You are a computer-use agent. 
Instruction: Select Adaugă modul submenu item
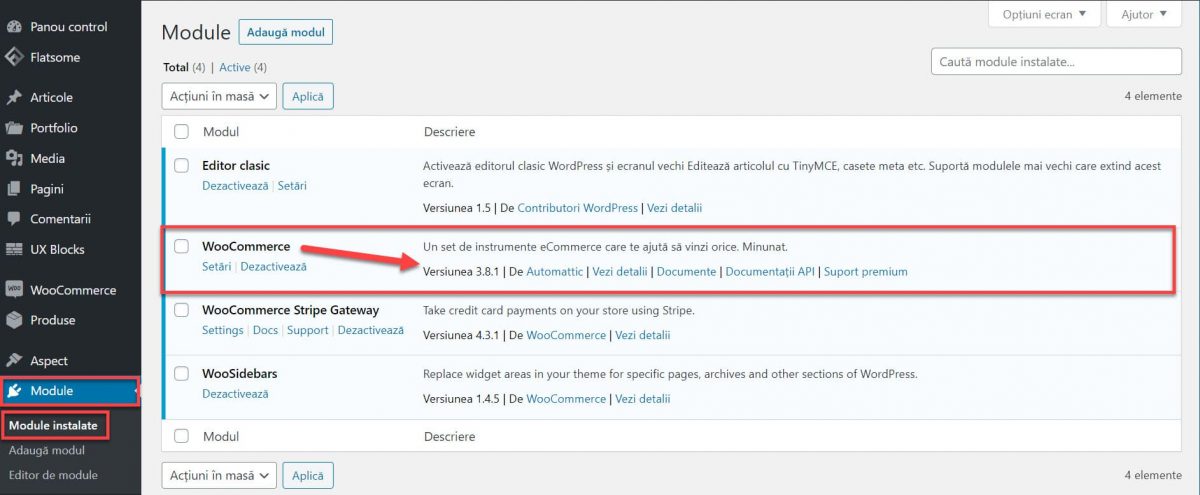(47, 450)
